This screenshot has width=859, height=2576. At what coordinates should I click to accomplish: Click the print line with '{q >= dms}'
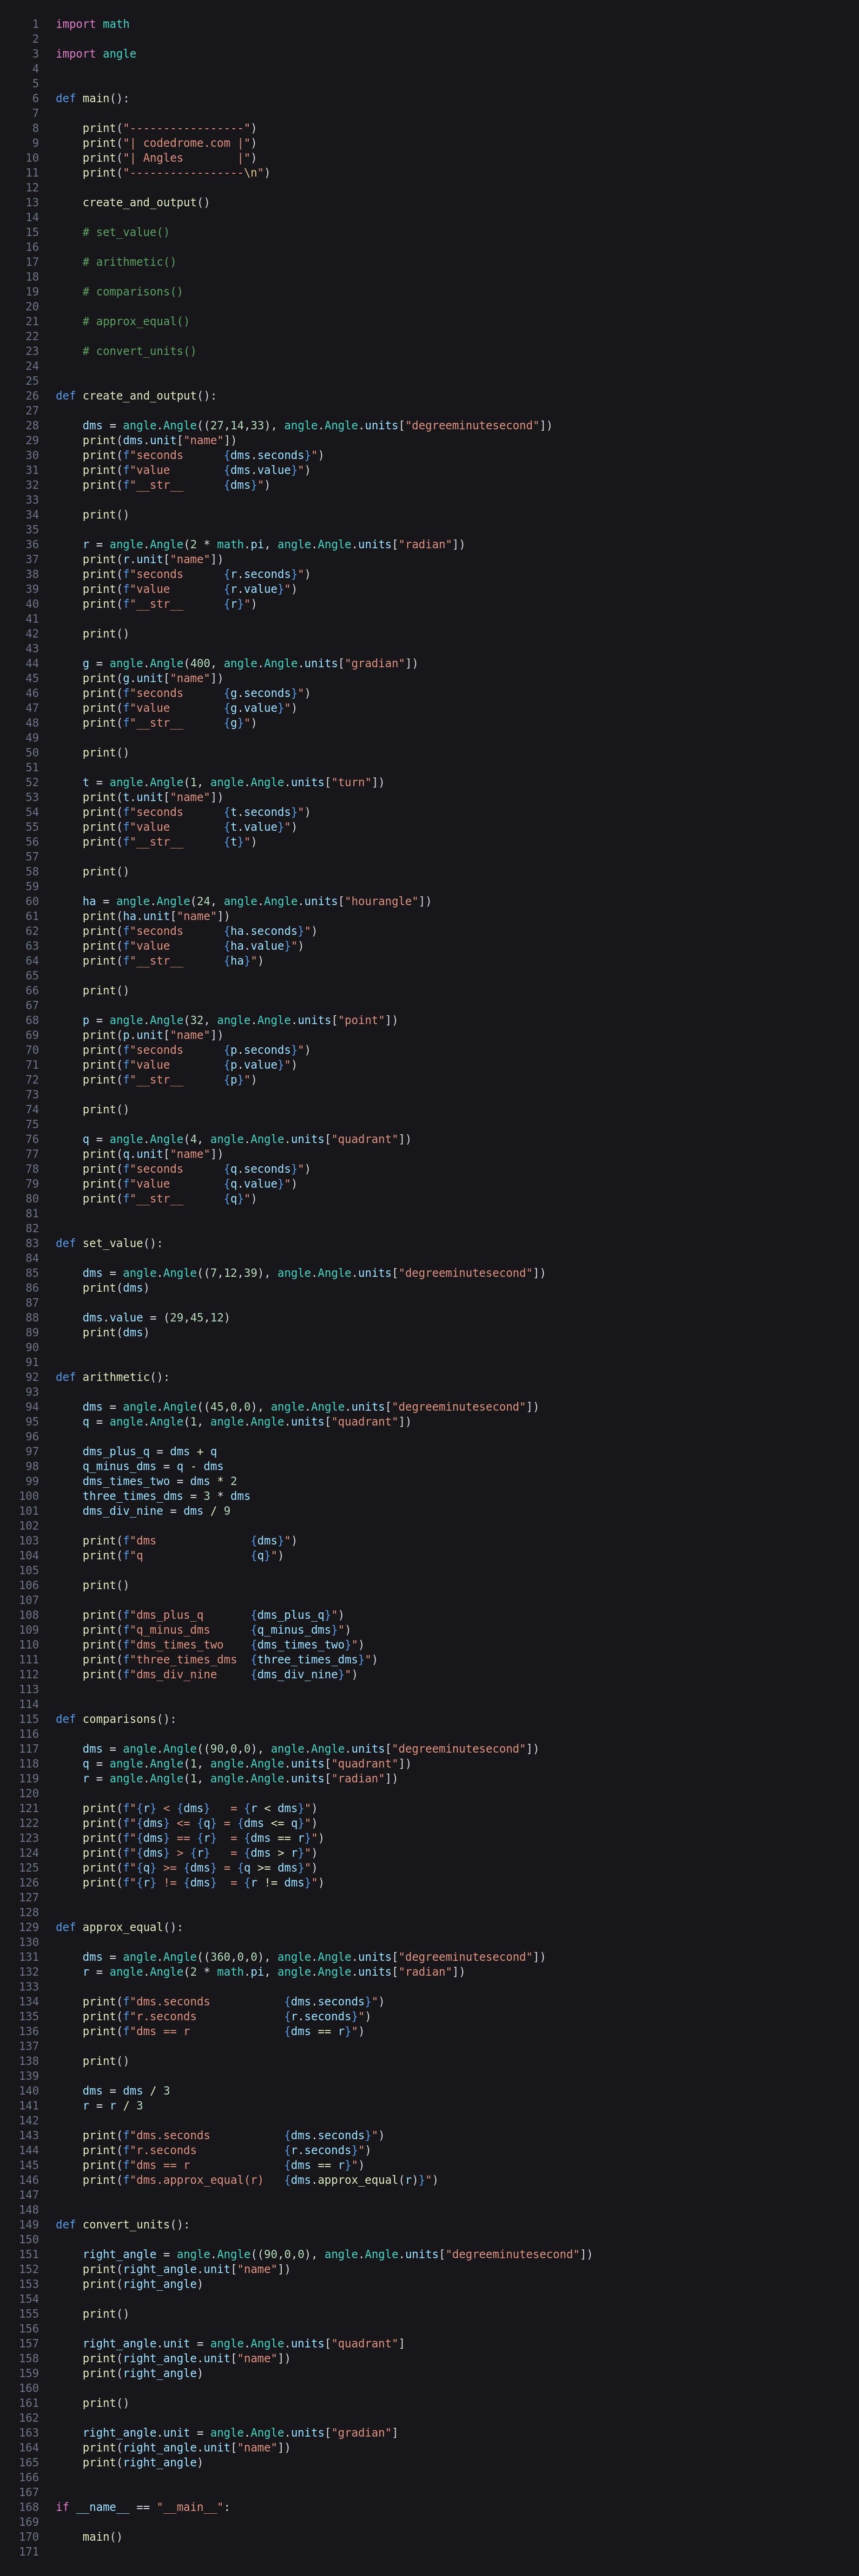[x=200, y=1868]
